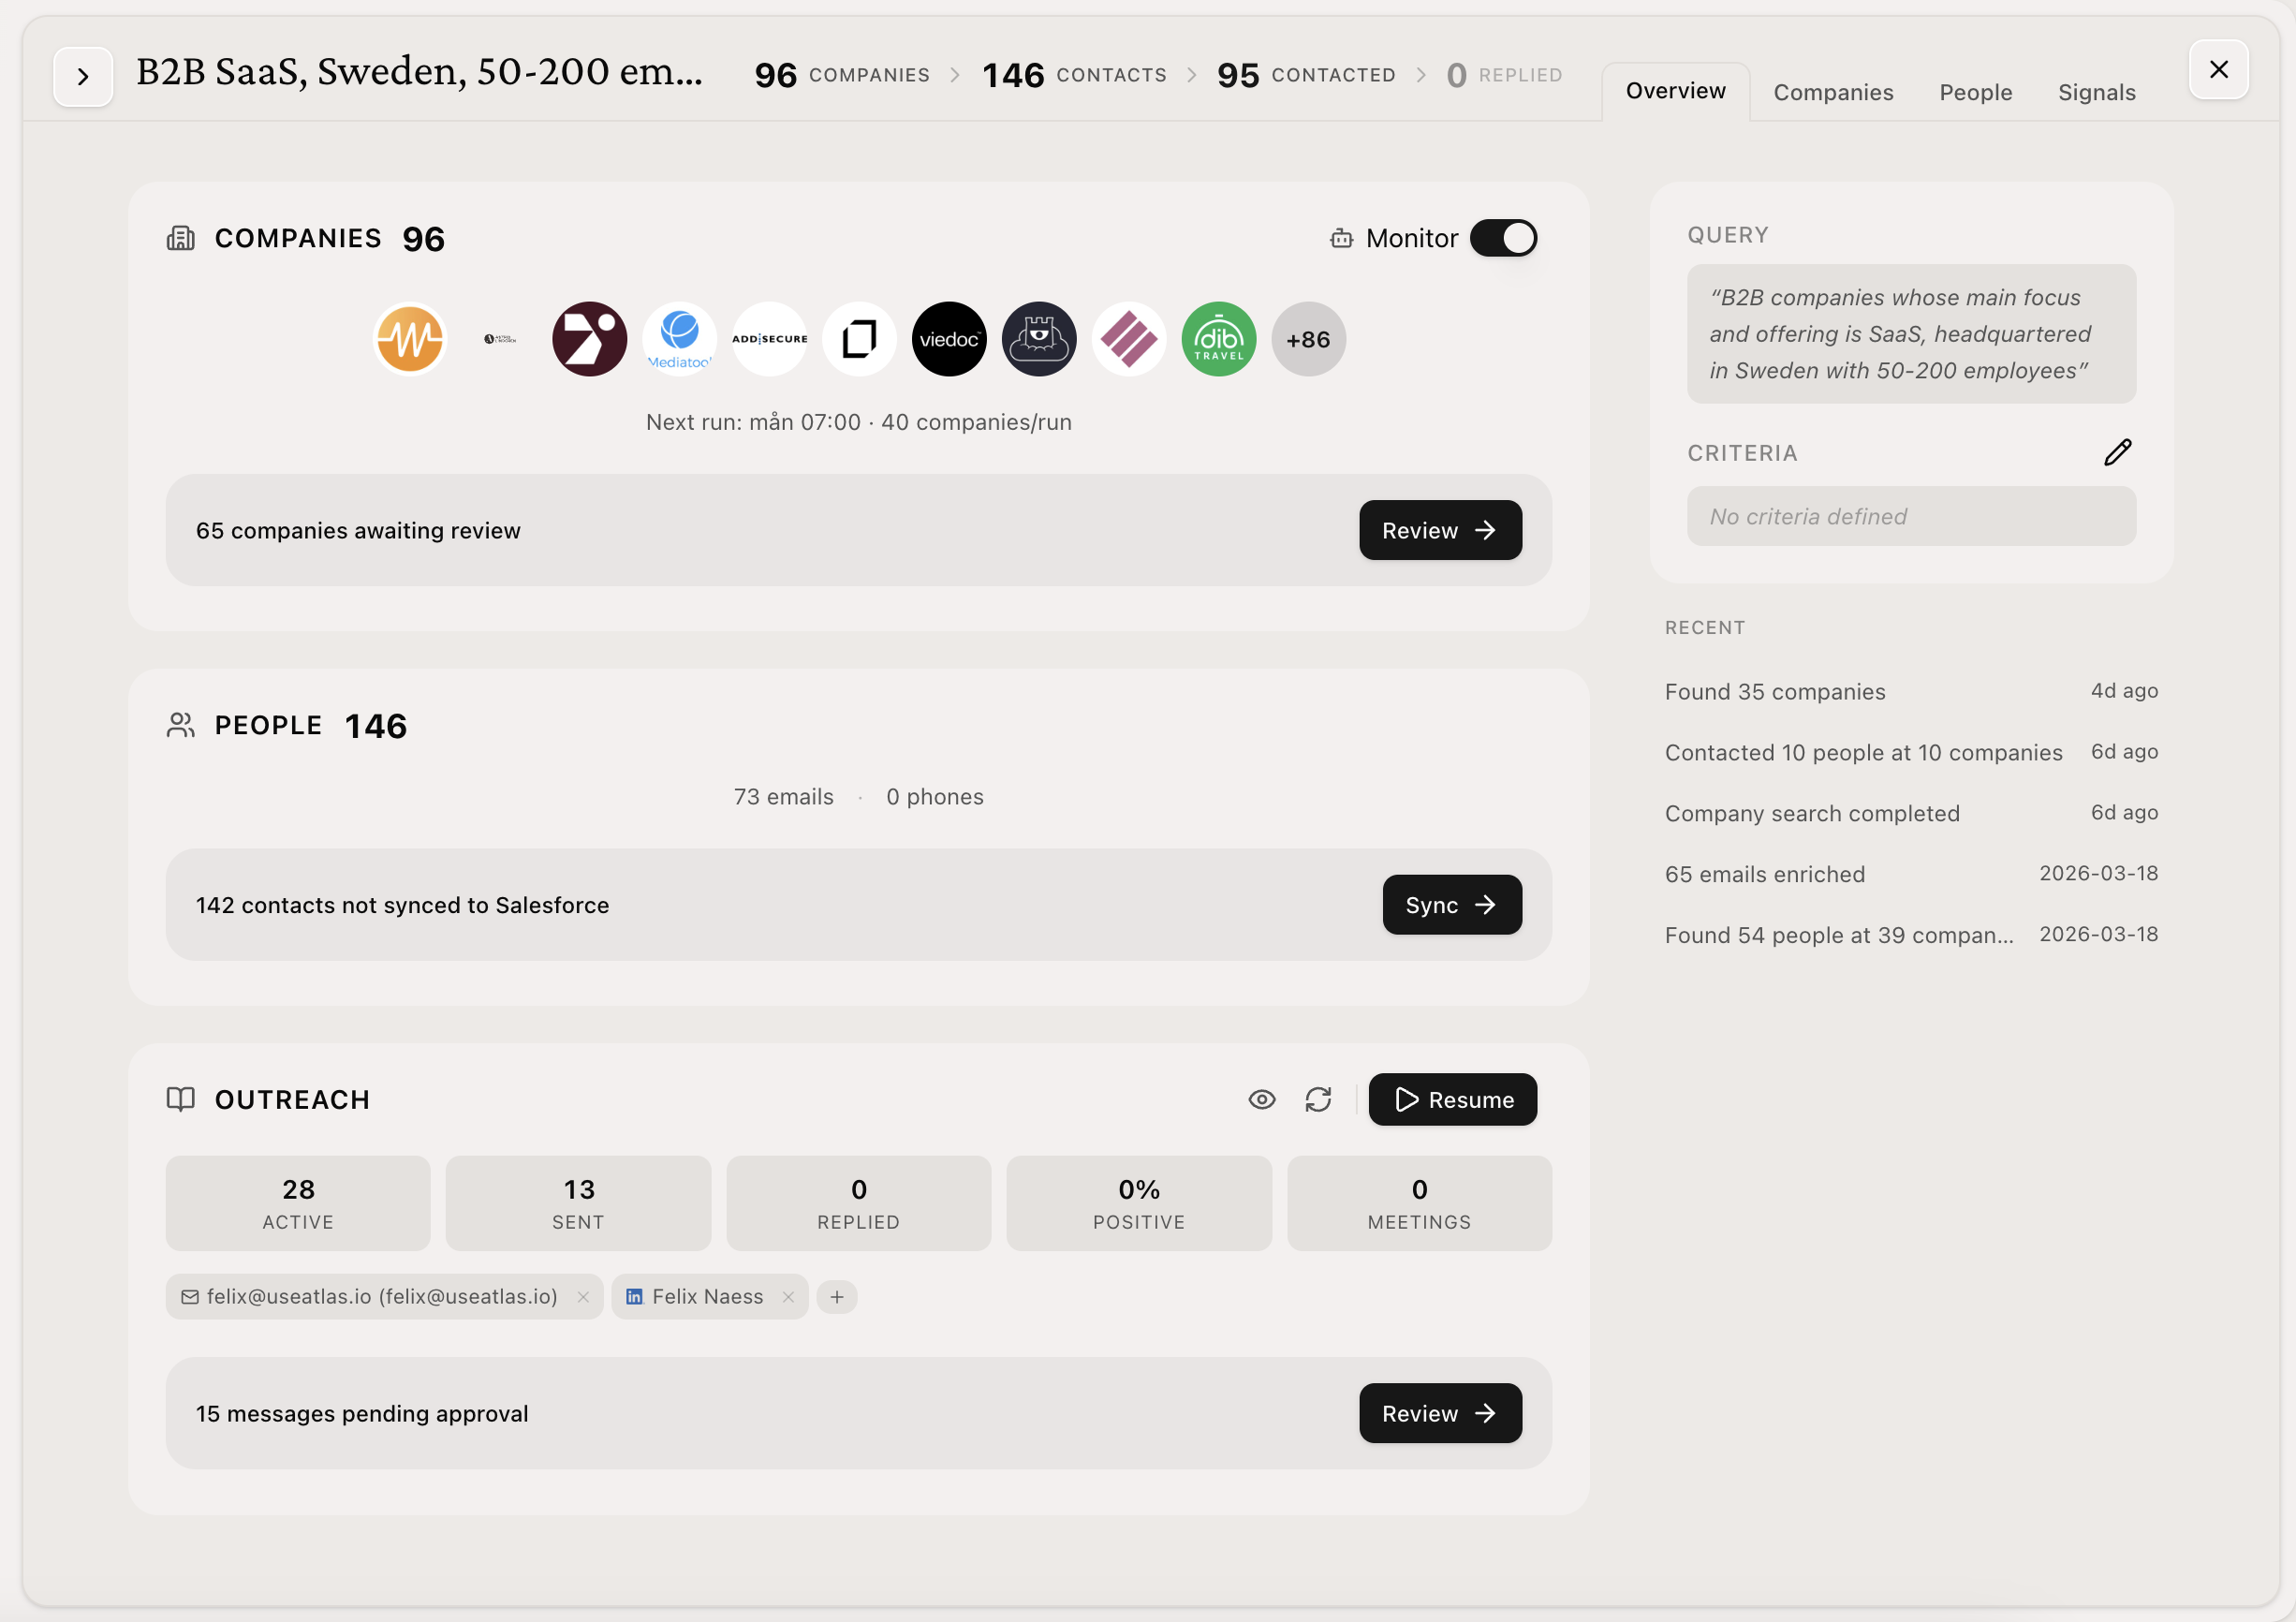This screenshot has height=1622, width=2296.
Task: Click the orange waveform company logo
Action: pos(410,339)
